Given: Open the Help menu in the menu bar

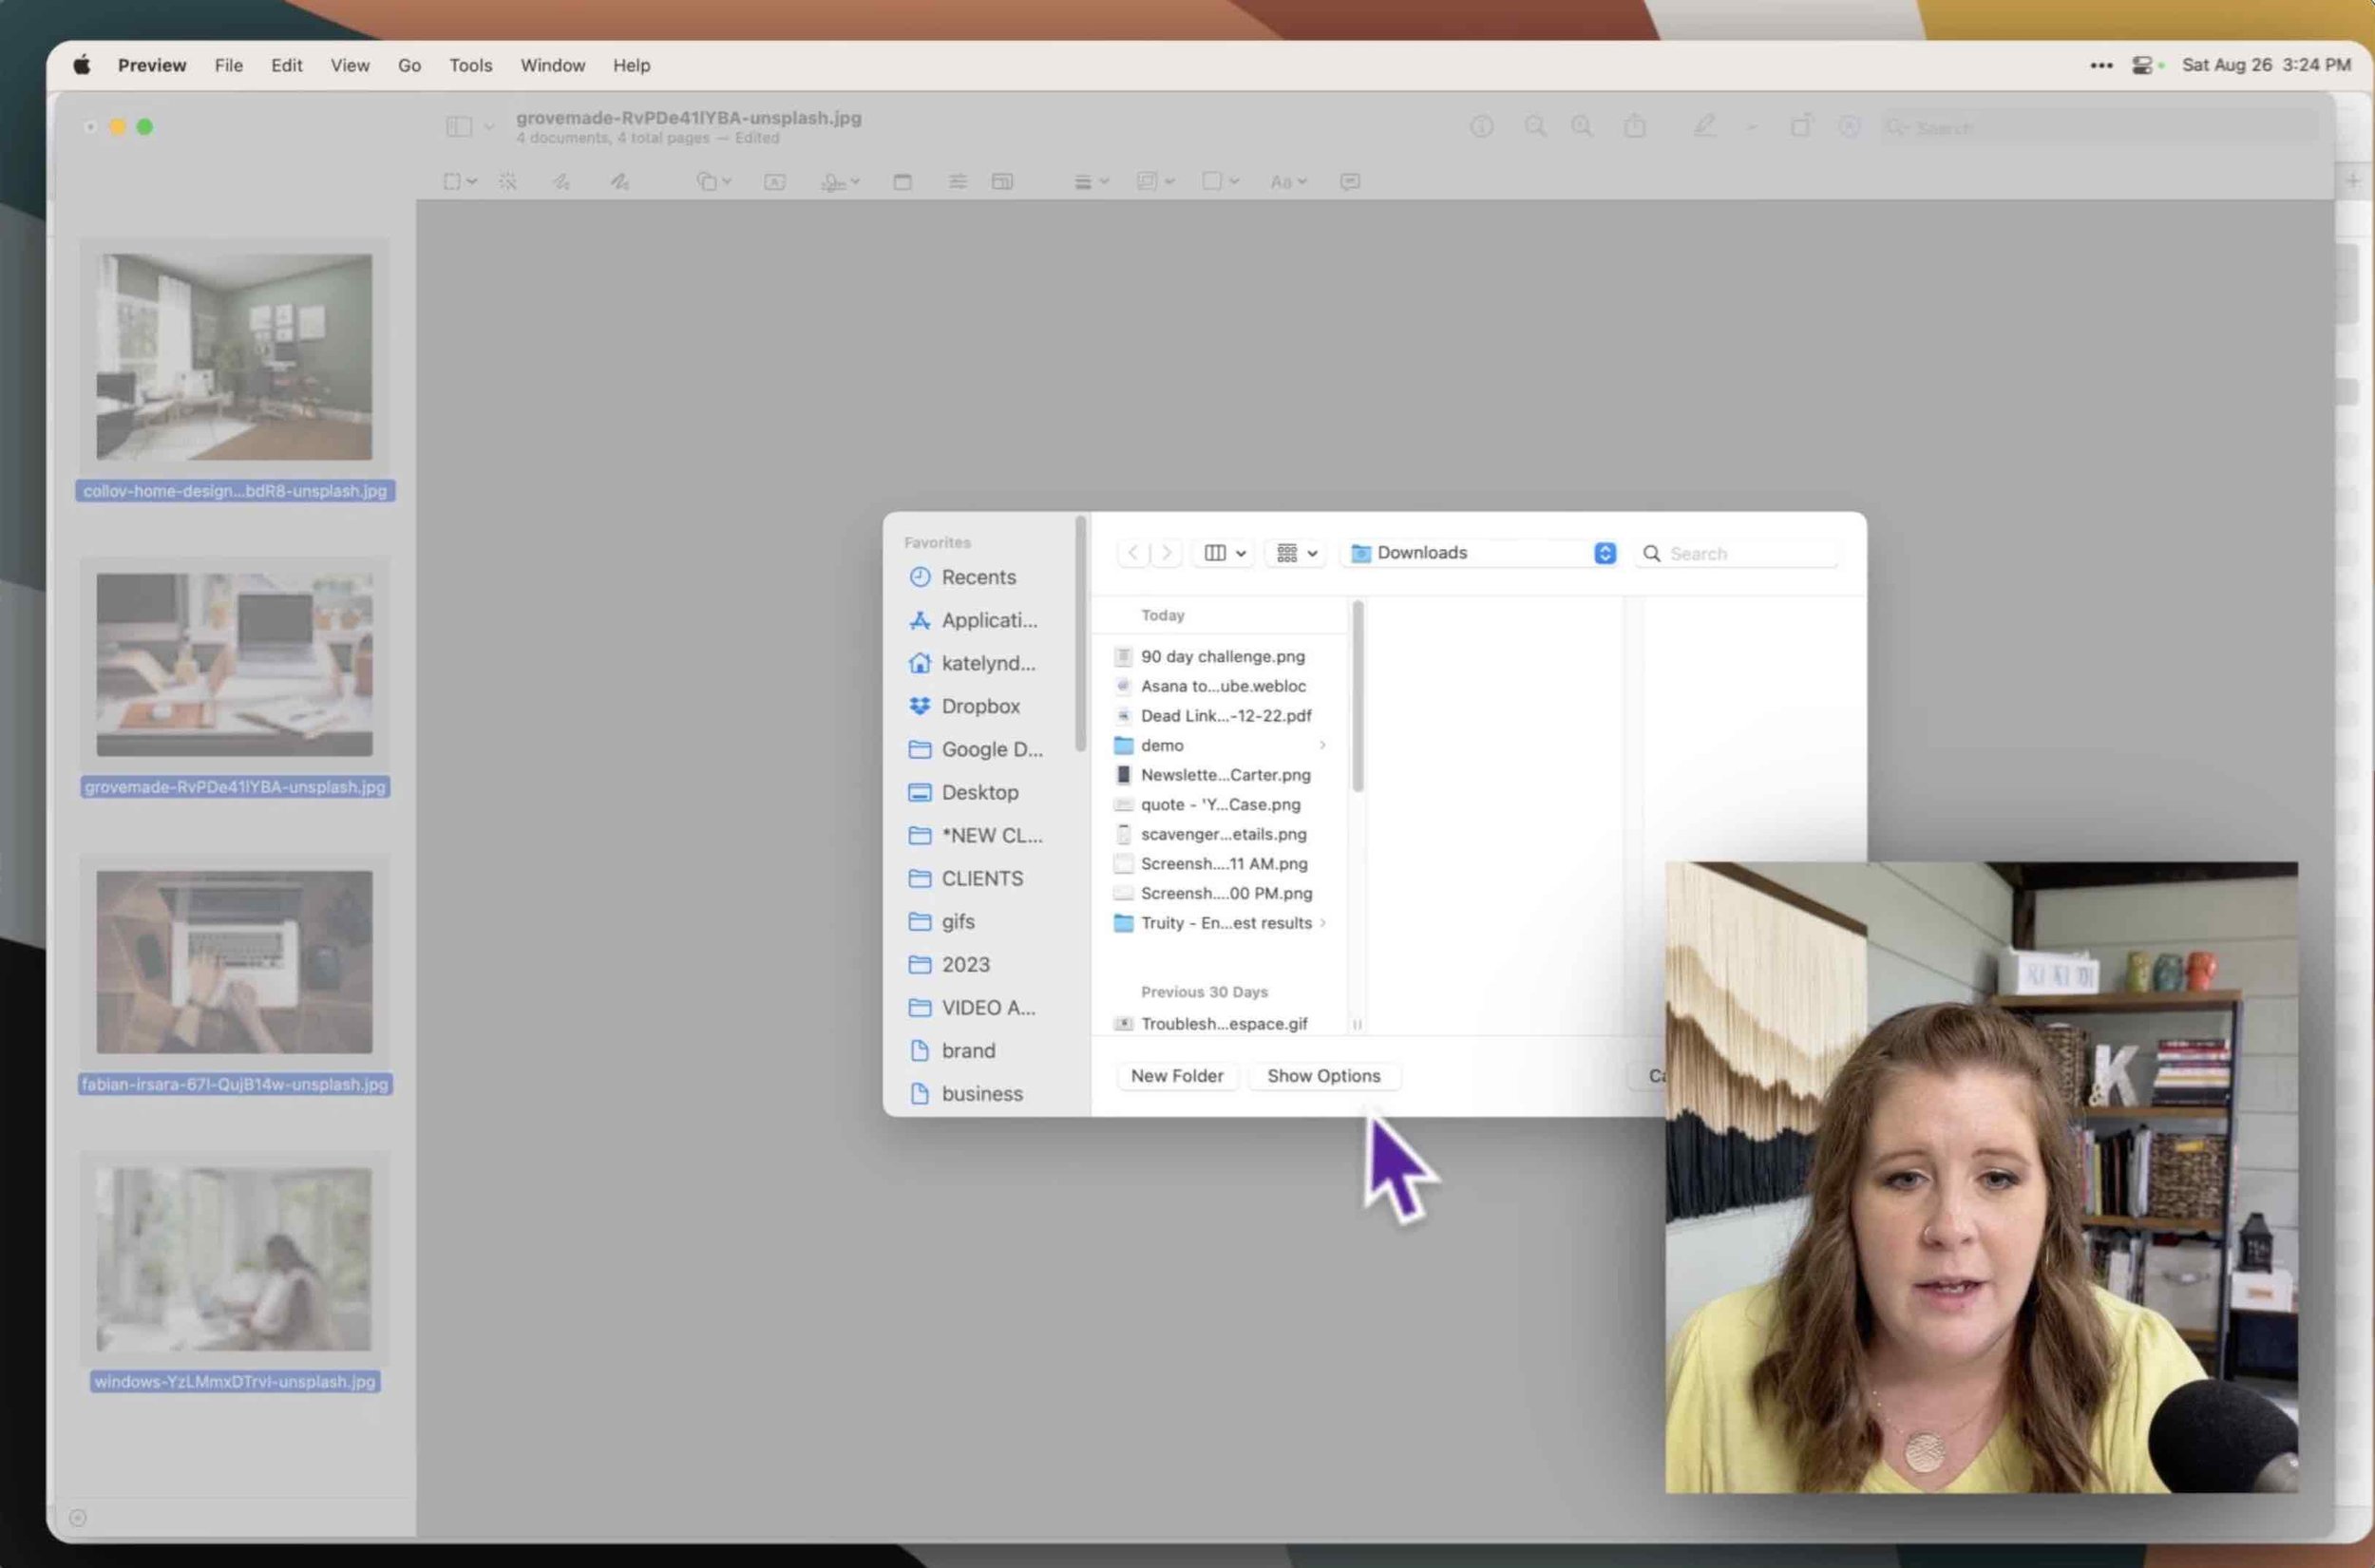Looking at the screenshot, I should (x=631, y=65).
